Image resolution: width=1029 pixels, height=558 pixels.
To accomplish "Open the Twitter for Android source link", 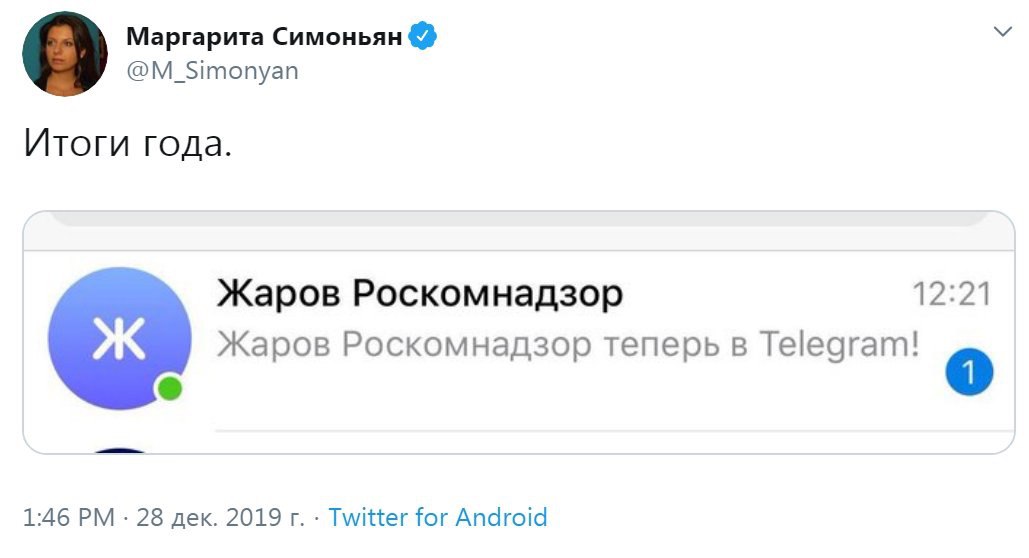I will point(438,517).
